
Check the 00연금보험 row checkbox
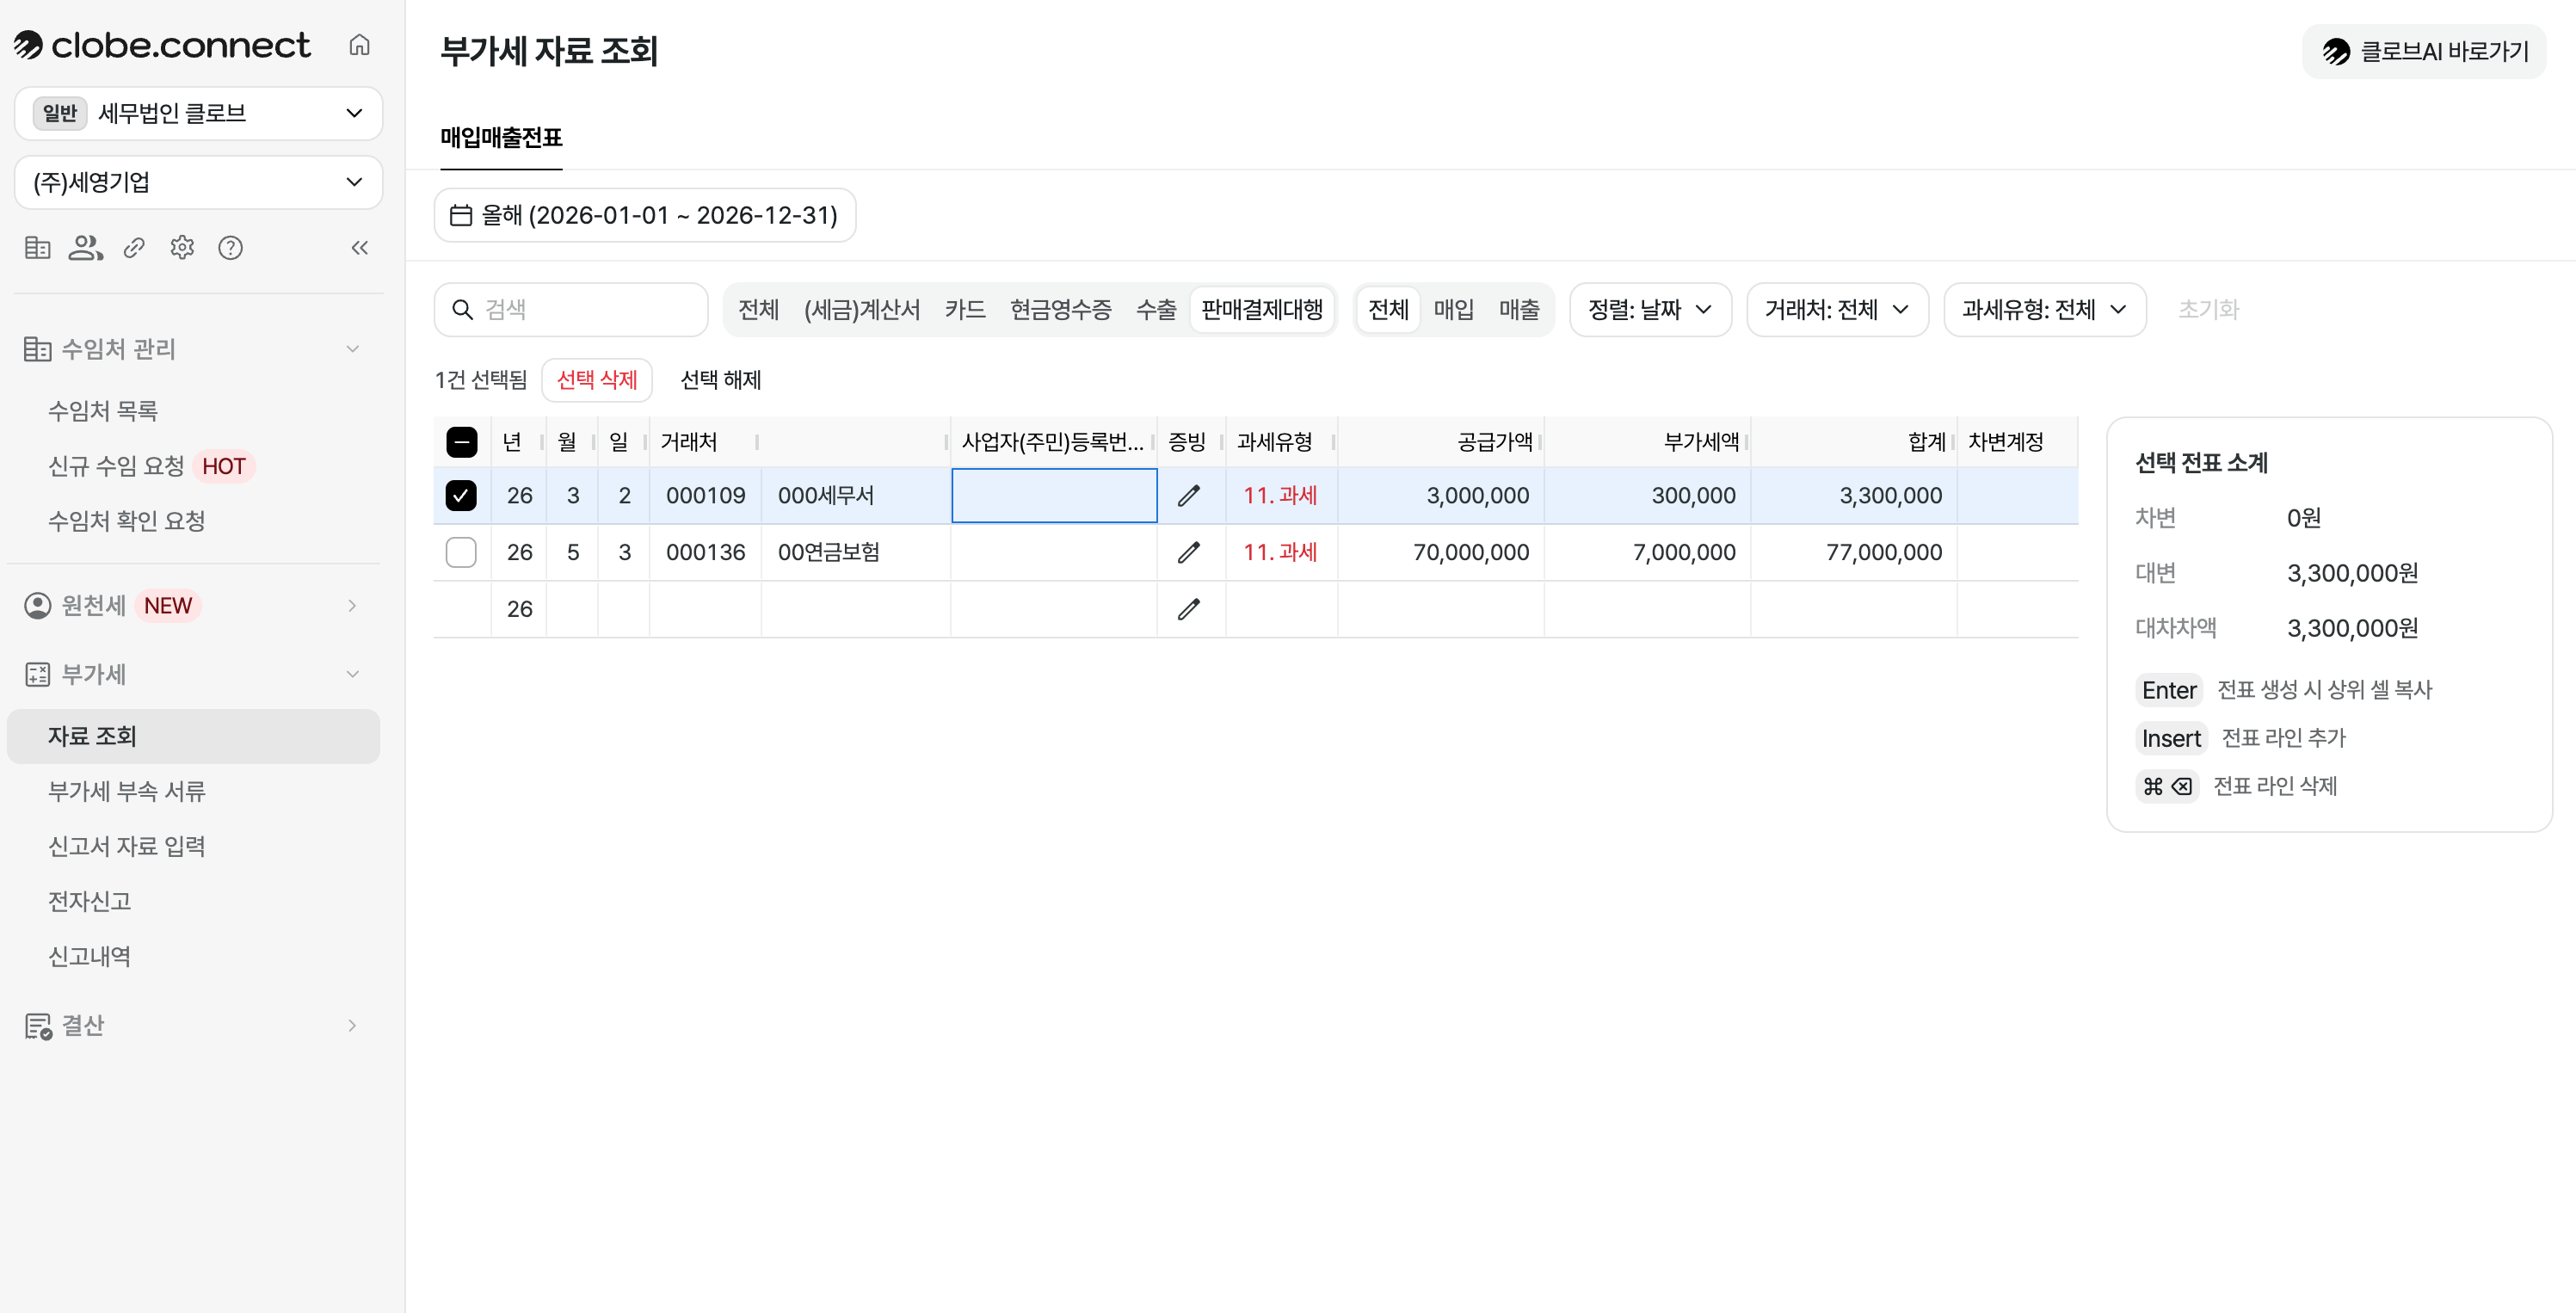point(461,552)
